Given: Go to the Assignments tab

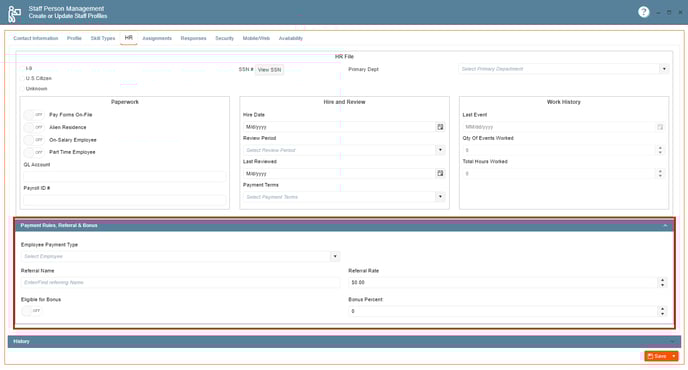Looking at the screenshot, I should point(157,38).
